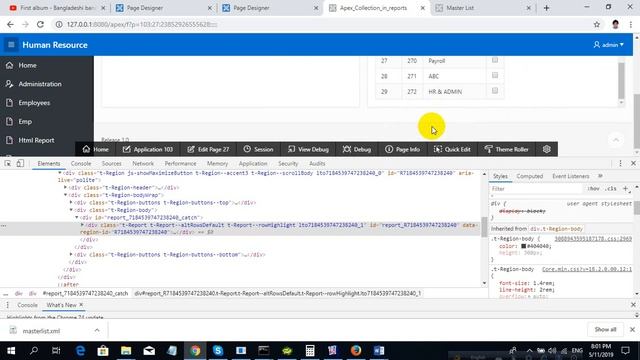Screen dimensions: 640x360
Task: Close the DevTools panel
Action: (633, 163)
